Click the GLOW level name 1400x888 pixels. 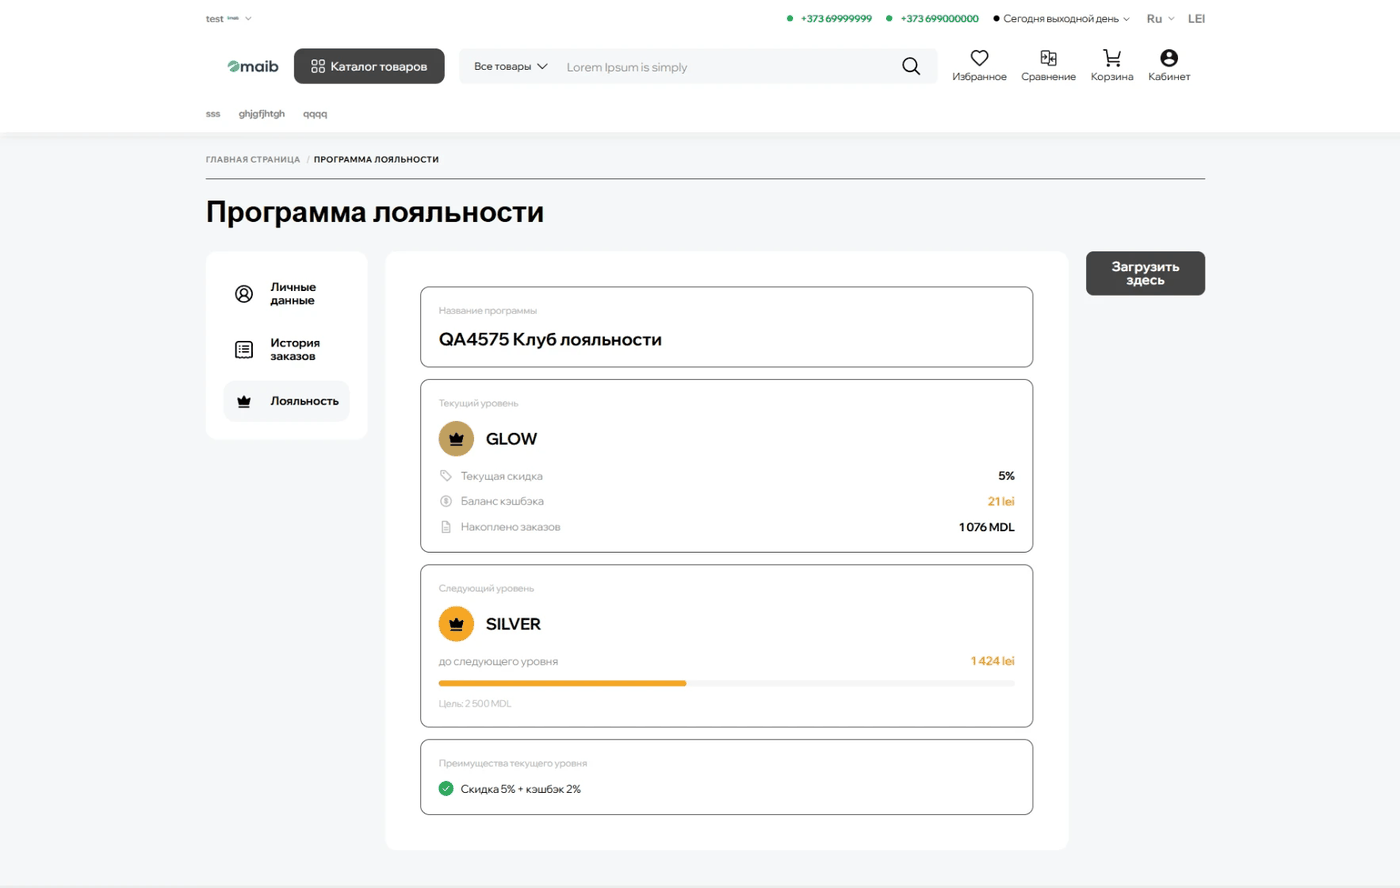[x=511, y=439]
